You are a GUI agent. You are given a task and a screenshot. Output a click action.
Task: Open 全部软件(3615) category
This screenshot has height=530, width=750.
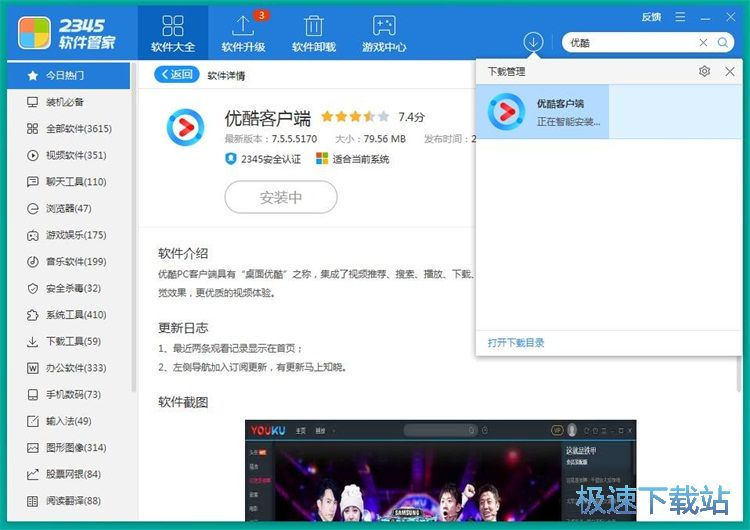click(68, 129)
